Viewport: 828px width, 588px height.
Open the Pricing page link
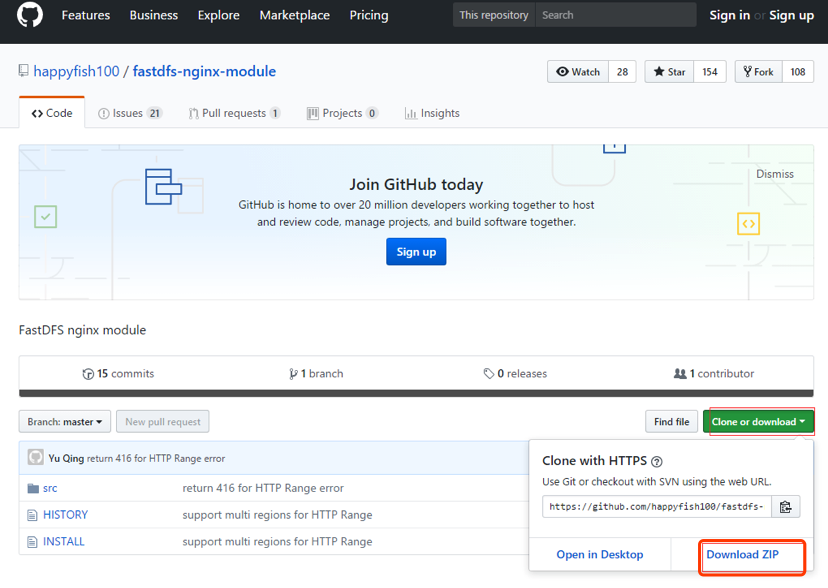tap(369, 15)
